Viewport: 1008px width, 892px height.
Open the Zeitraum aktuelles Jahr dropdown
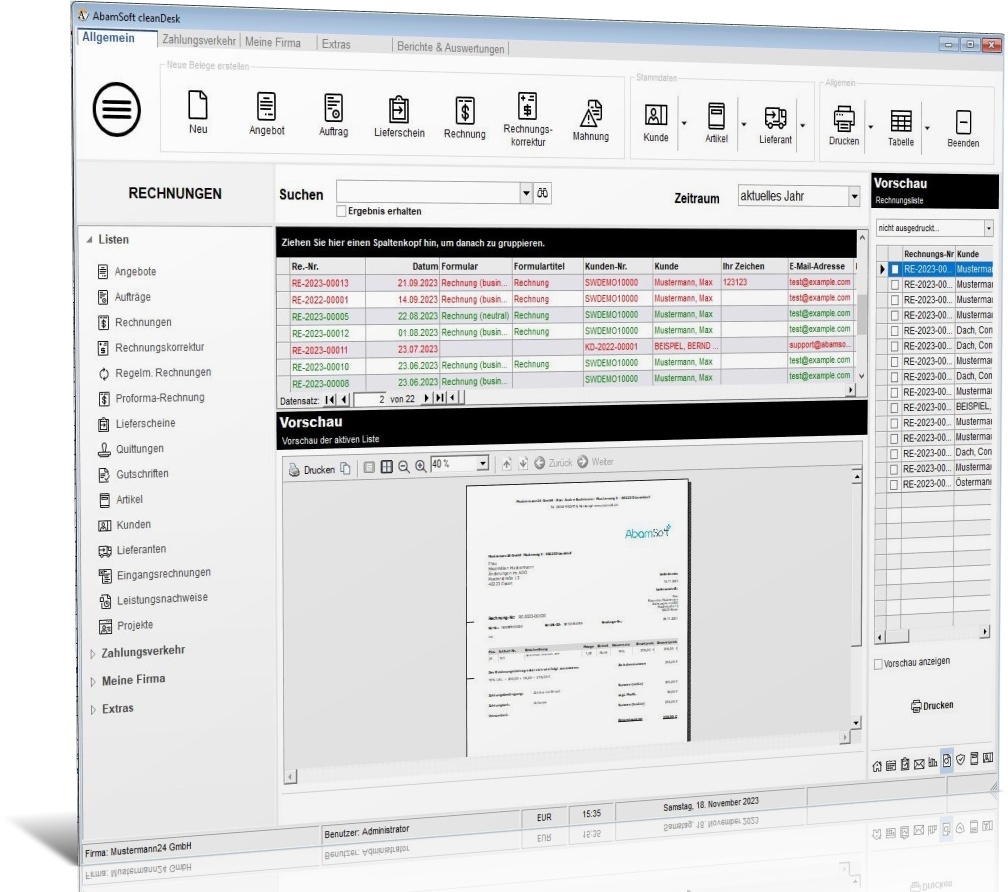pos(854,197)
